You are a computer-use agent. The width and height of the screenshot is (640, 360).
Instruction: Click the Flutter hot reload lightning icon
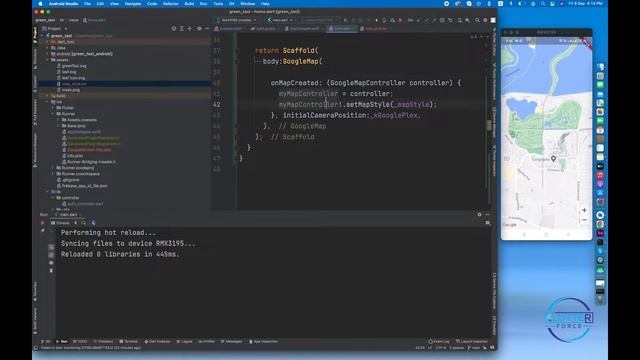(x=377, y=20)
